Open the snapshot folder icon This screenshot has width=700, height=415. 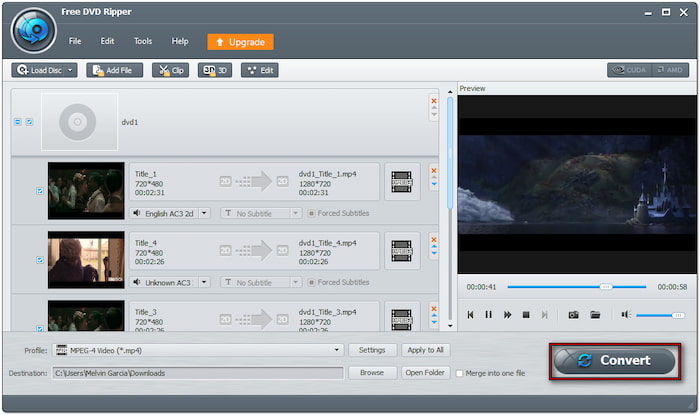[x=595, y=315]
